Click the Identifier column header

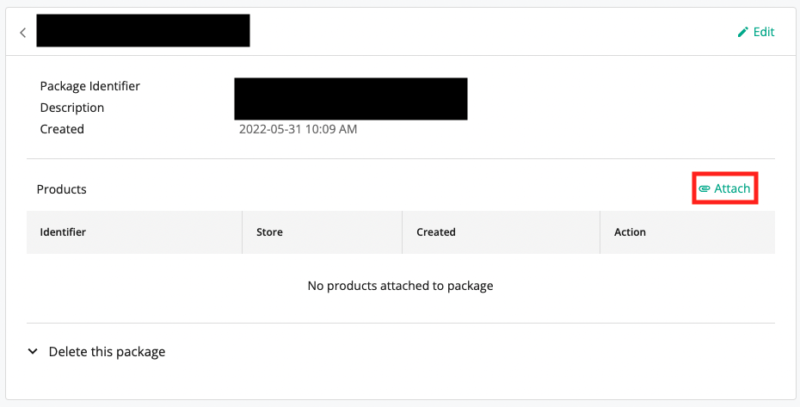[63, 232]
